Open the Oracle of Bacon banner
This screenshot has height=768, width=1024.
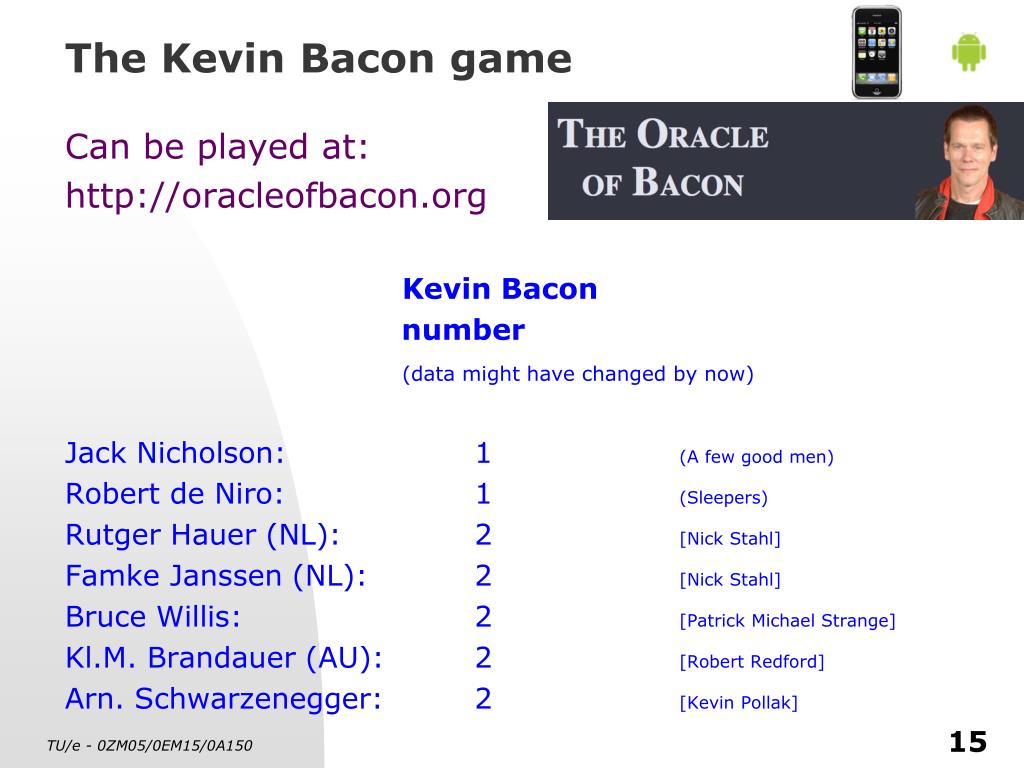click(x=786, y=161)
